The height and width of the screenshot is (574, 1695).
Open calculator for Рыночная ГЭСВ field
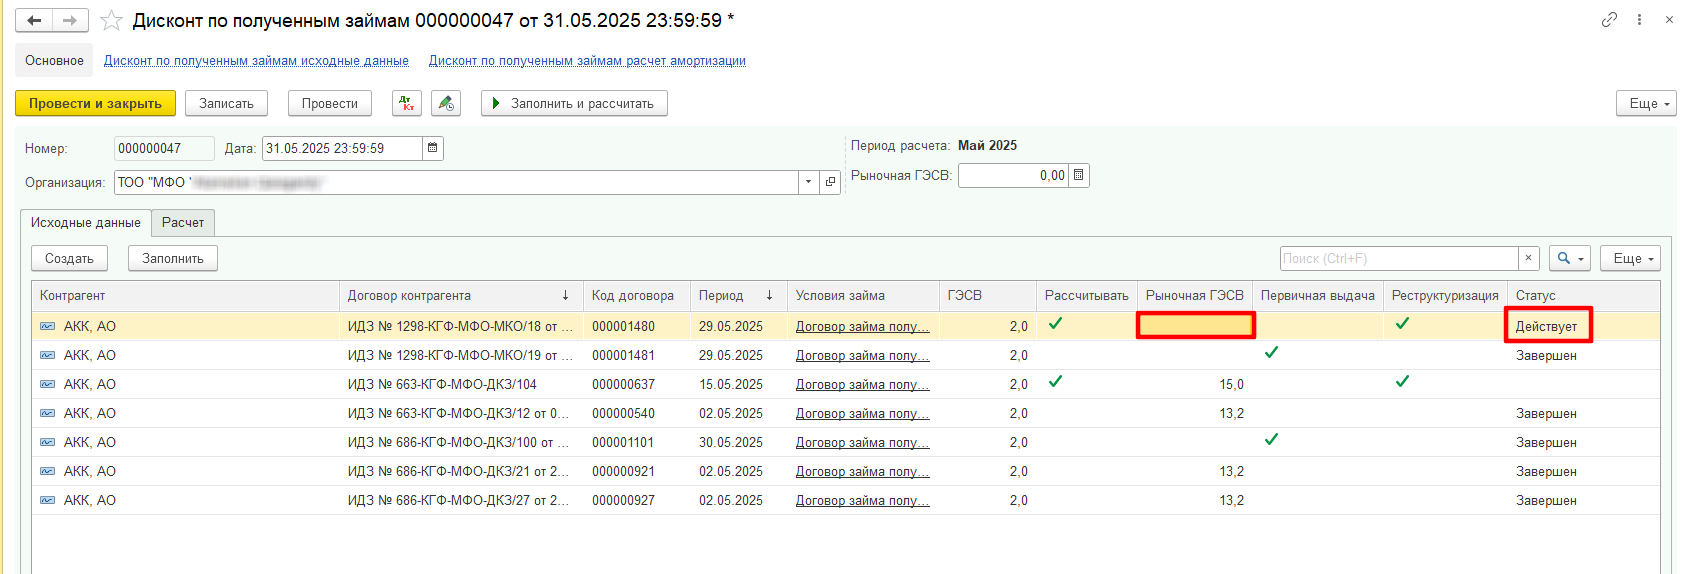click(x=1078, y=175)
